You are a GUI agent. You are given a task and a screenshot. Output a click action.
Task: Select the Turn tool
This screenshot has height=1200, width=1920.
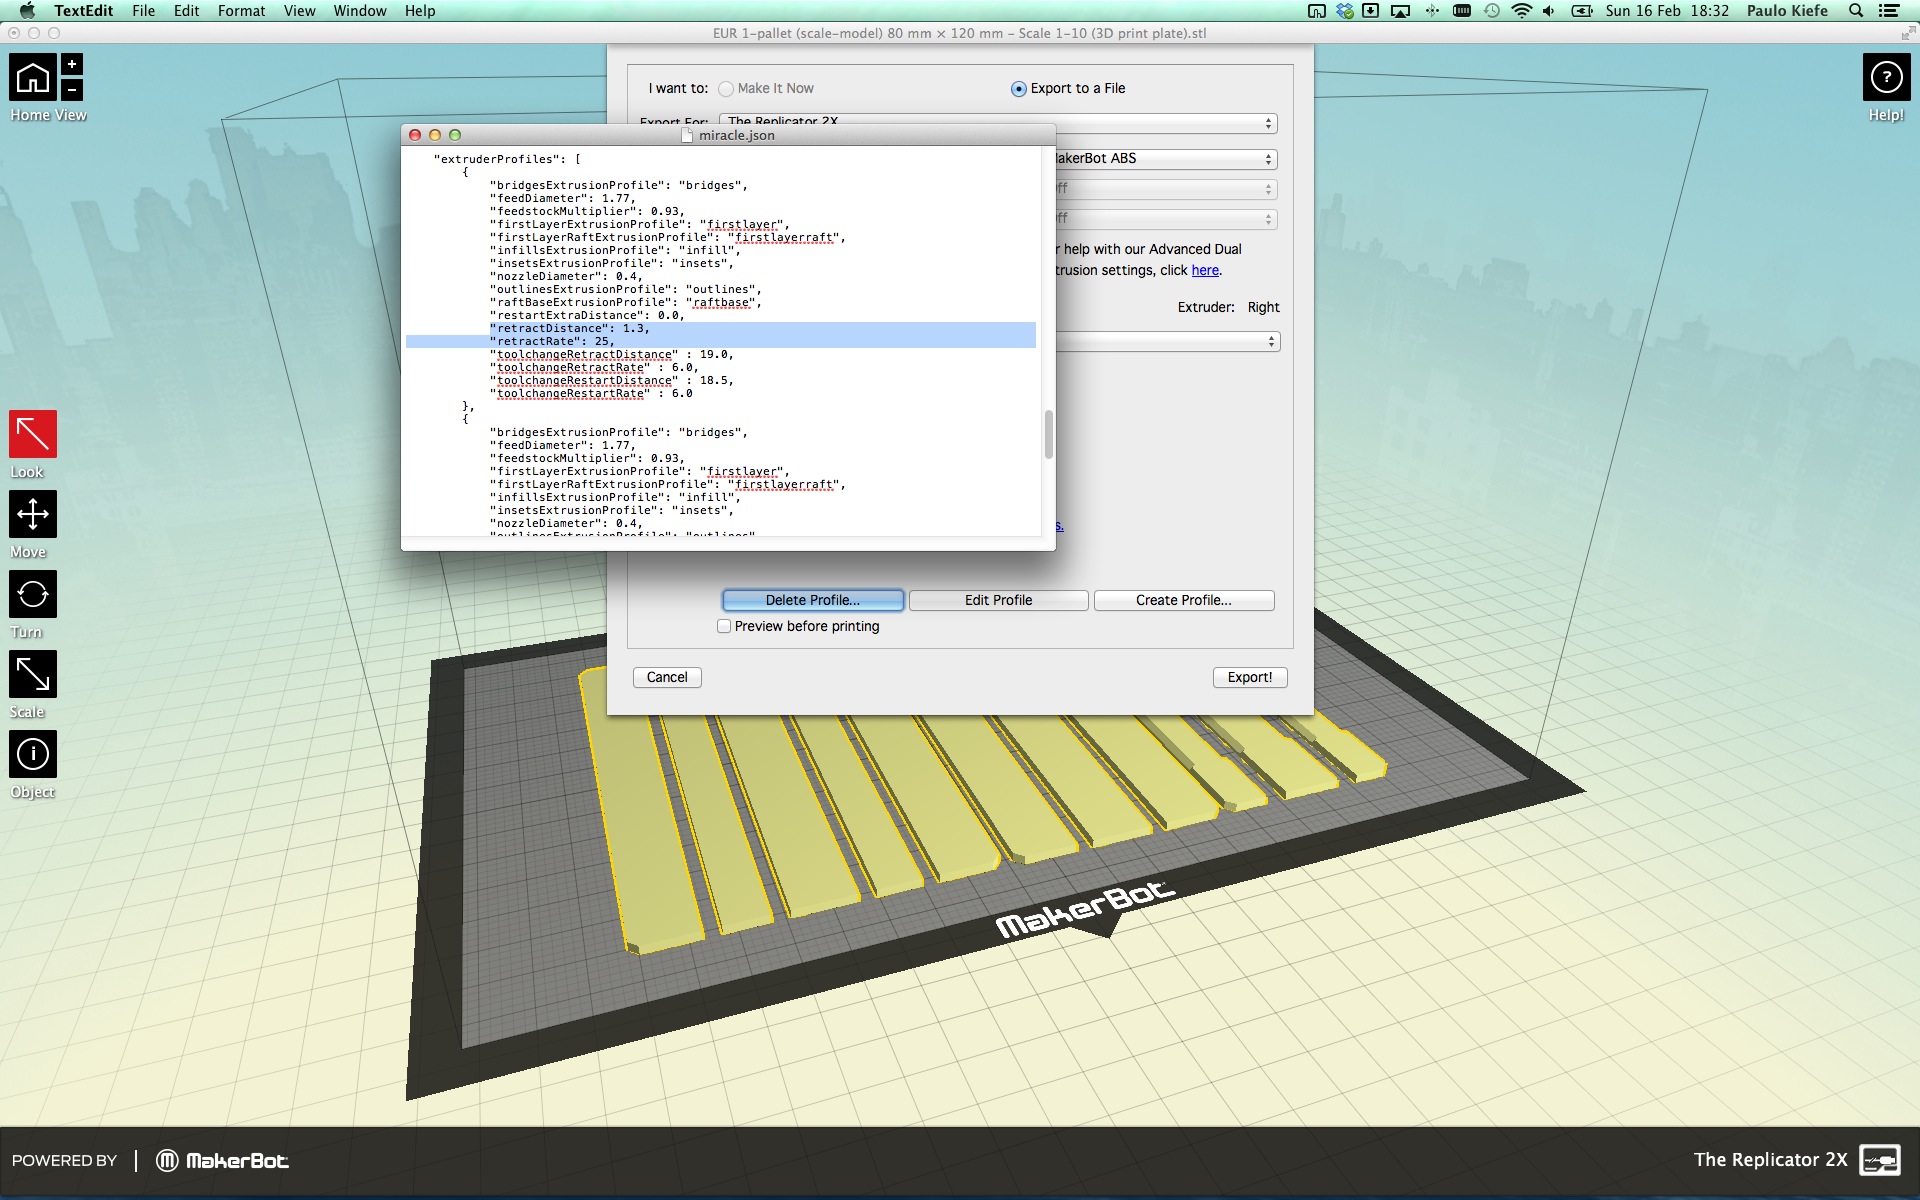click(33, 594)
